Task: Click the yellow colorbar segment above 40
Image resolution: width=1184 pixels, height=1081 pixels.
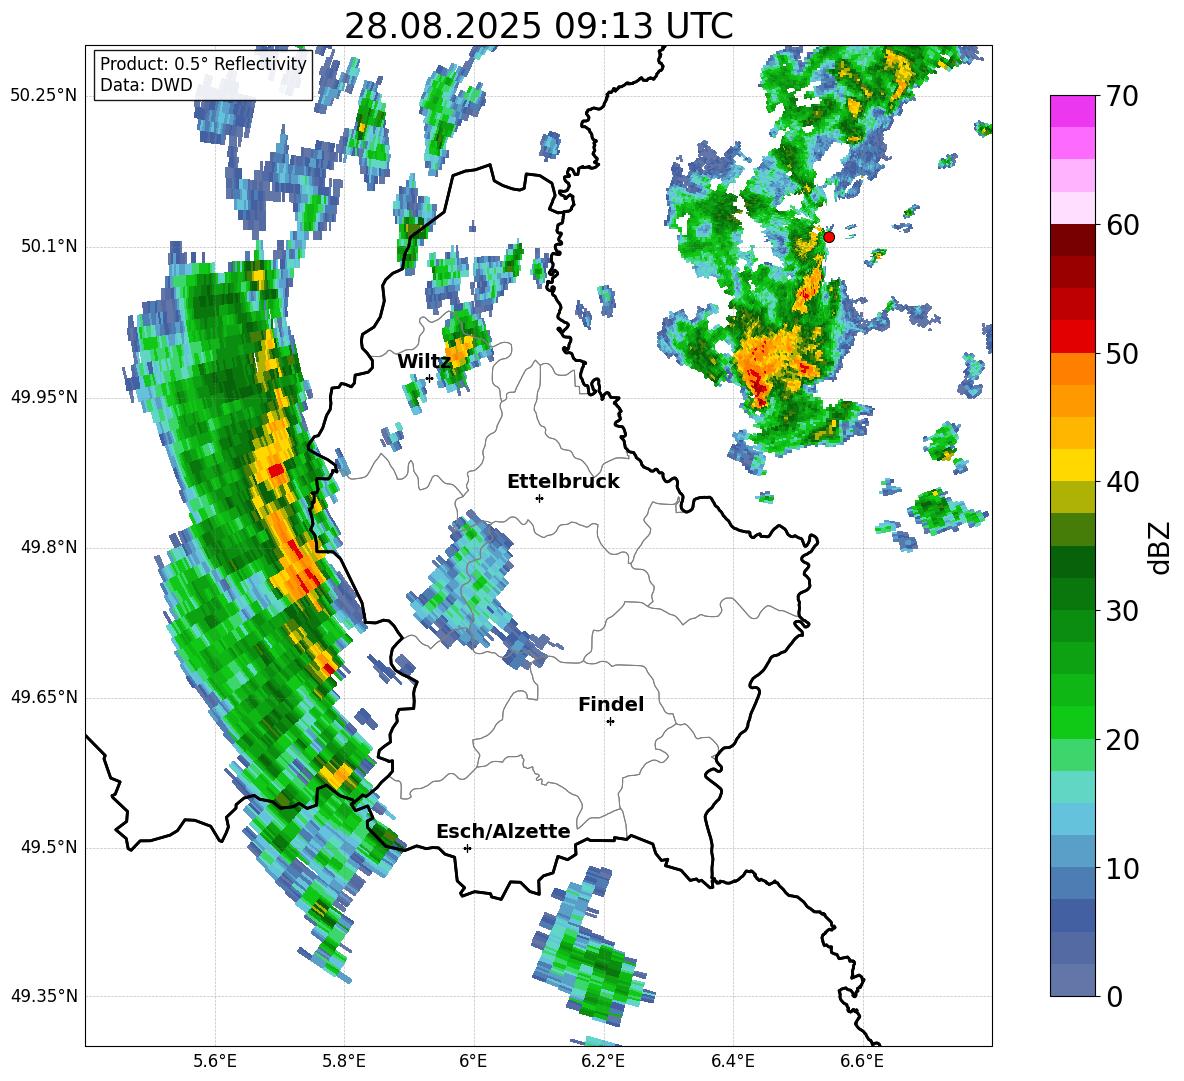Action: [1072, 465]
